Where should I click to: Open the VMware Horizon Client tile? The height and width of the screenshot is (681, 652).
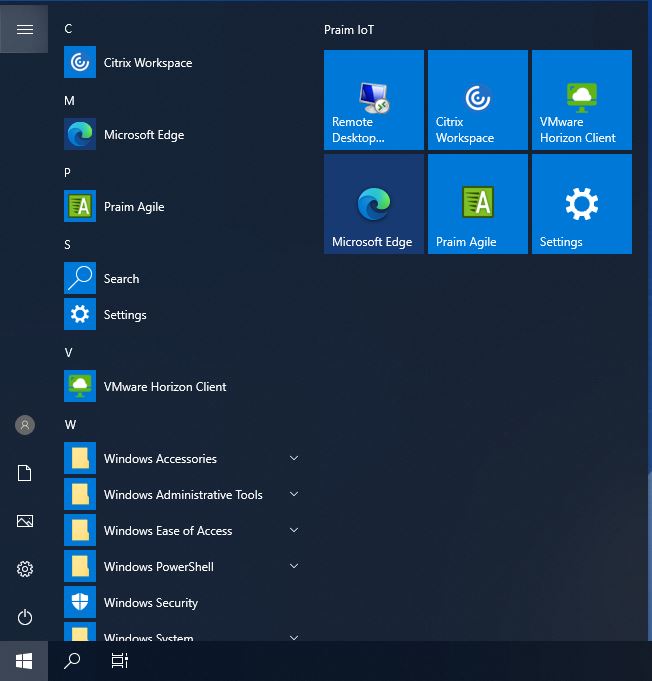coord(582,100)
